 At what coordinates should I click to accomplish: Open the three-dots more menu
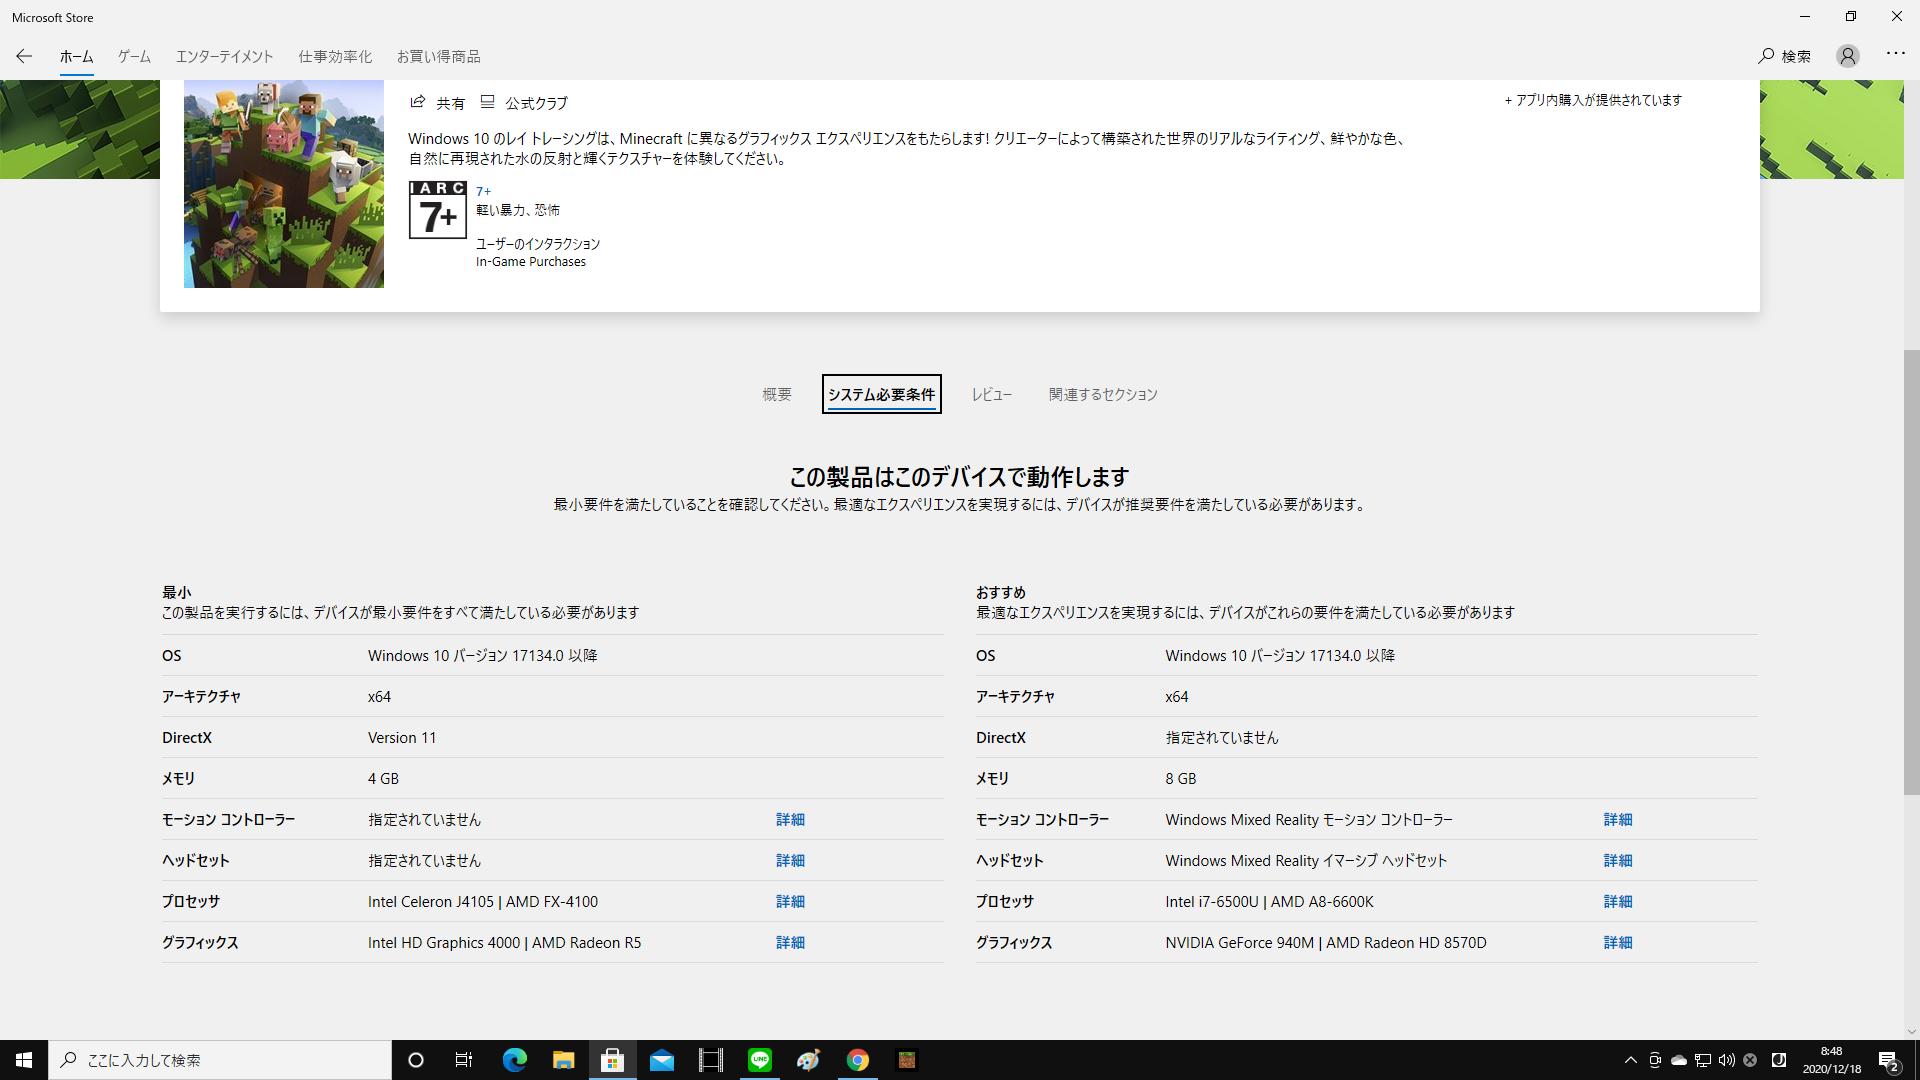[x=1895, y=53]
